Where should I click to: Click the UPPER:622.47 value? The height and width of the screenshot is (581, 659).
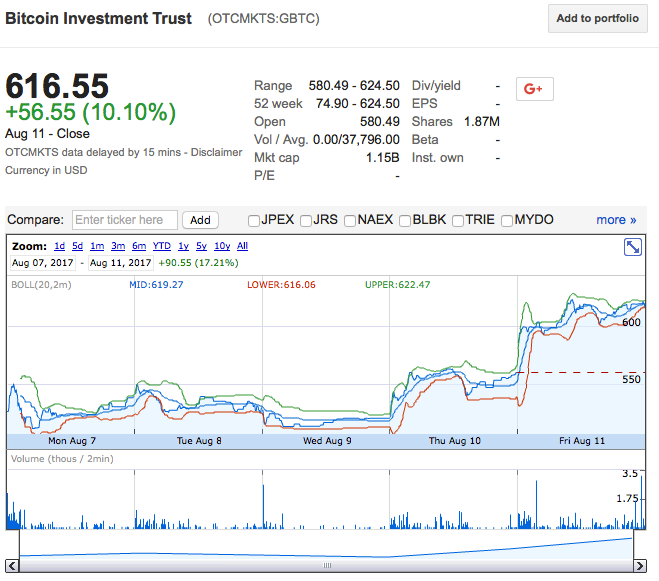click(398, 285)
